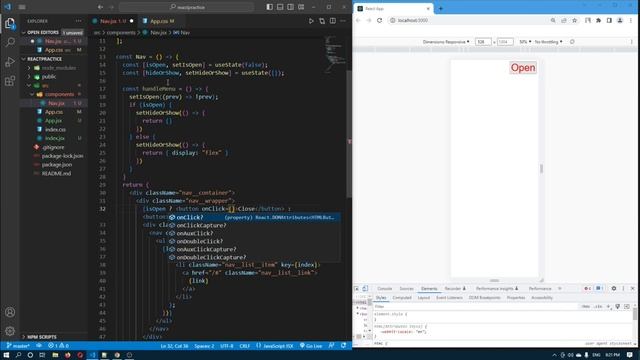
Task: Select onAuxClick? autocomplete suggestion
Action: click(254, 233)
